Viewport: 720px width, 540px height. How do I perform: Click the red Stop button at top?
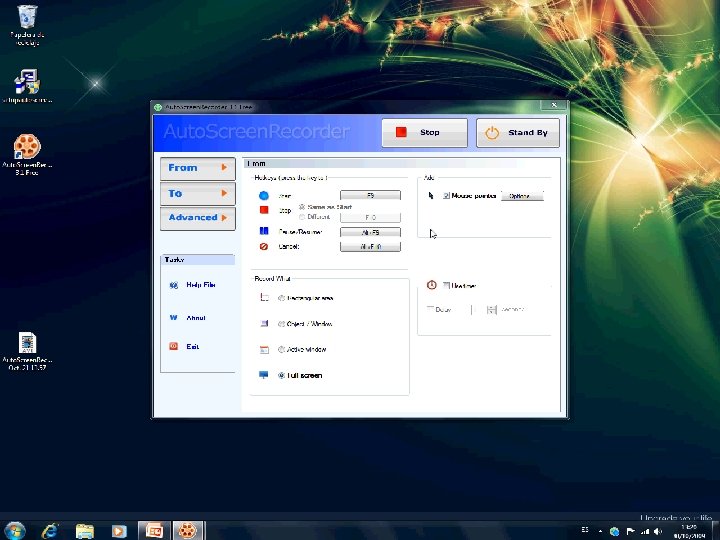coord(424,133)
